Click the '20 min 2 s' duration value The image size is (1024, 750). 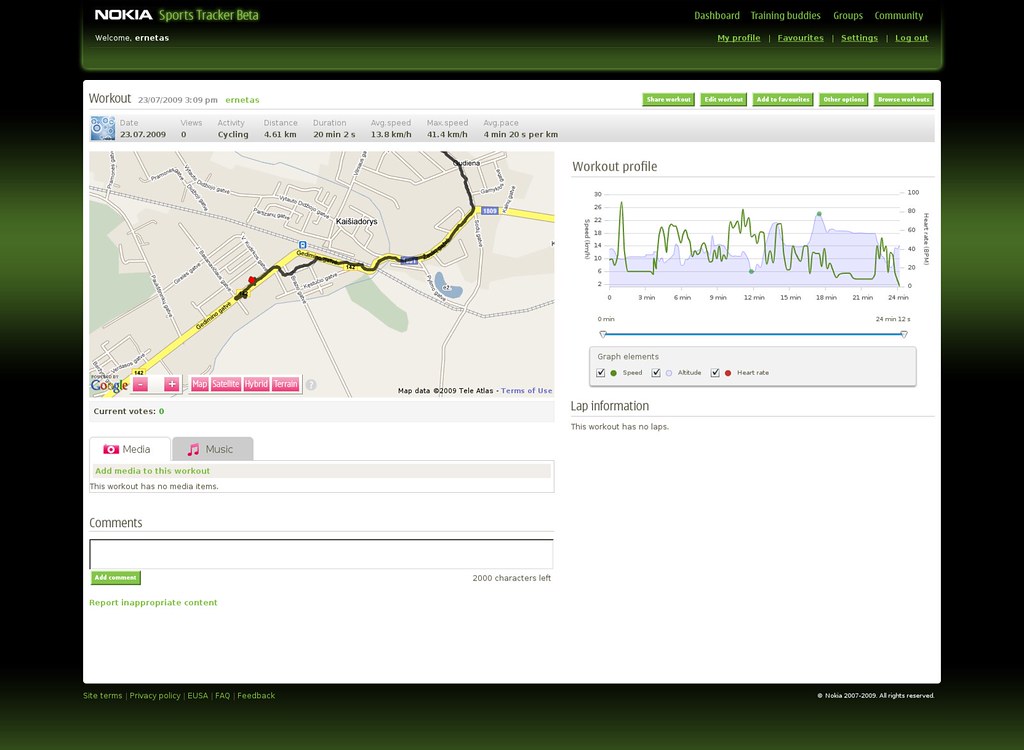pos(334,135)
